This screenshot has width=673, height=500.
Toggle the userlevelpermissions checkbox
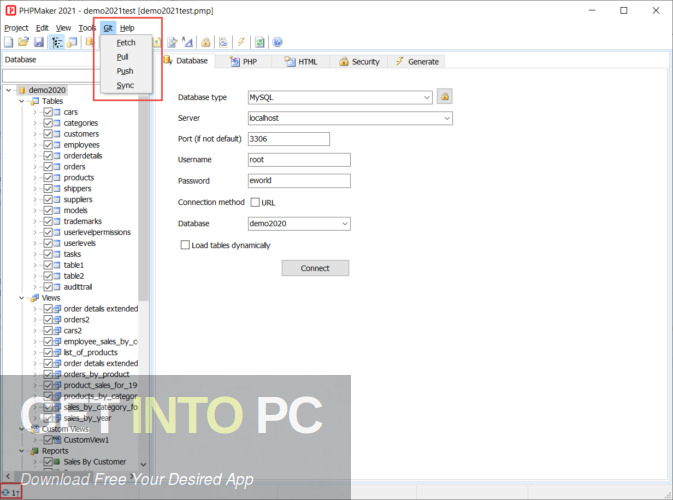[48, 232]
